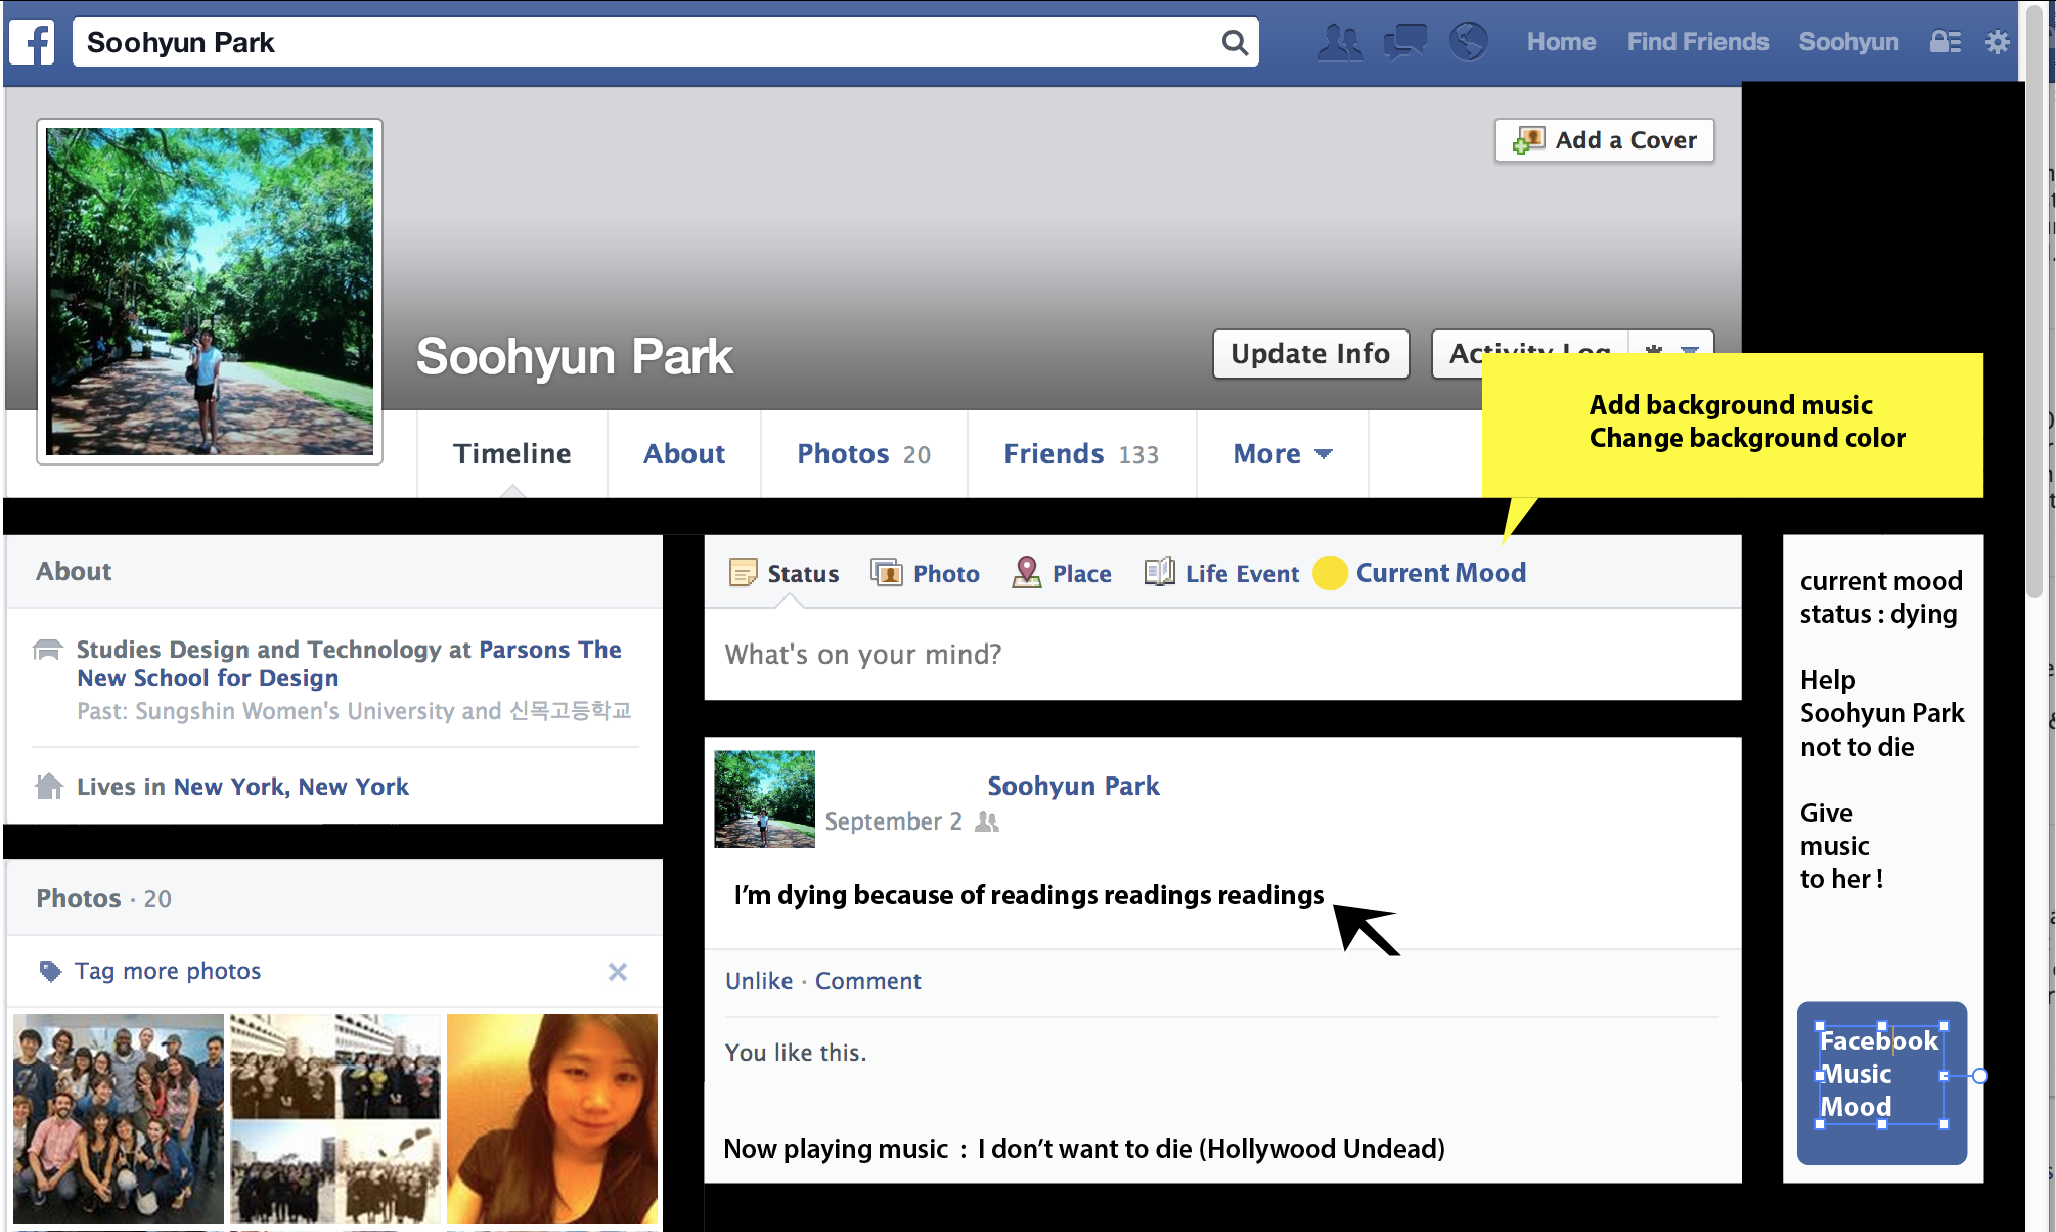Image resolution: width=2056 pixels, height=1232 pixels.
Task: Open Find Friends in top bar
Action: tap(1697, 42)
